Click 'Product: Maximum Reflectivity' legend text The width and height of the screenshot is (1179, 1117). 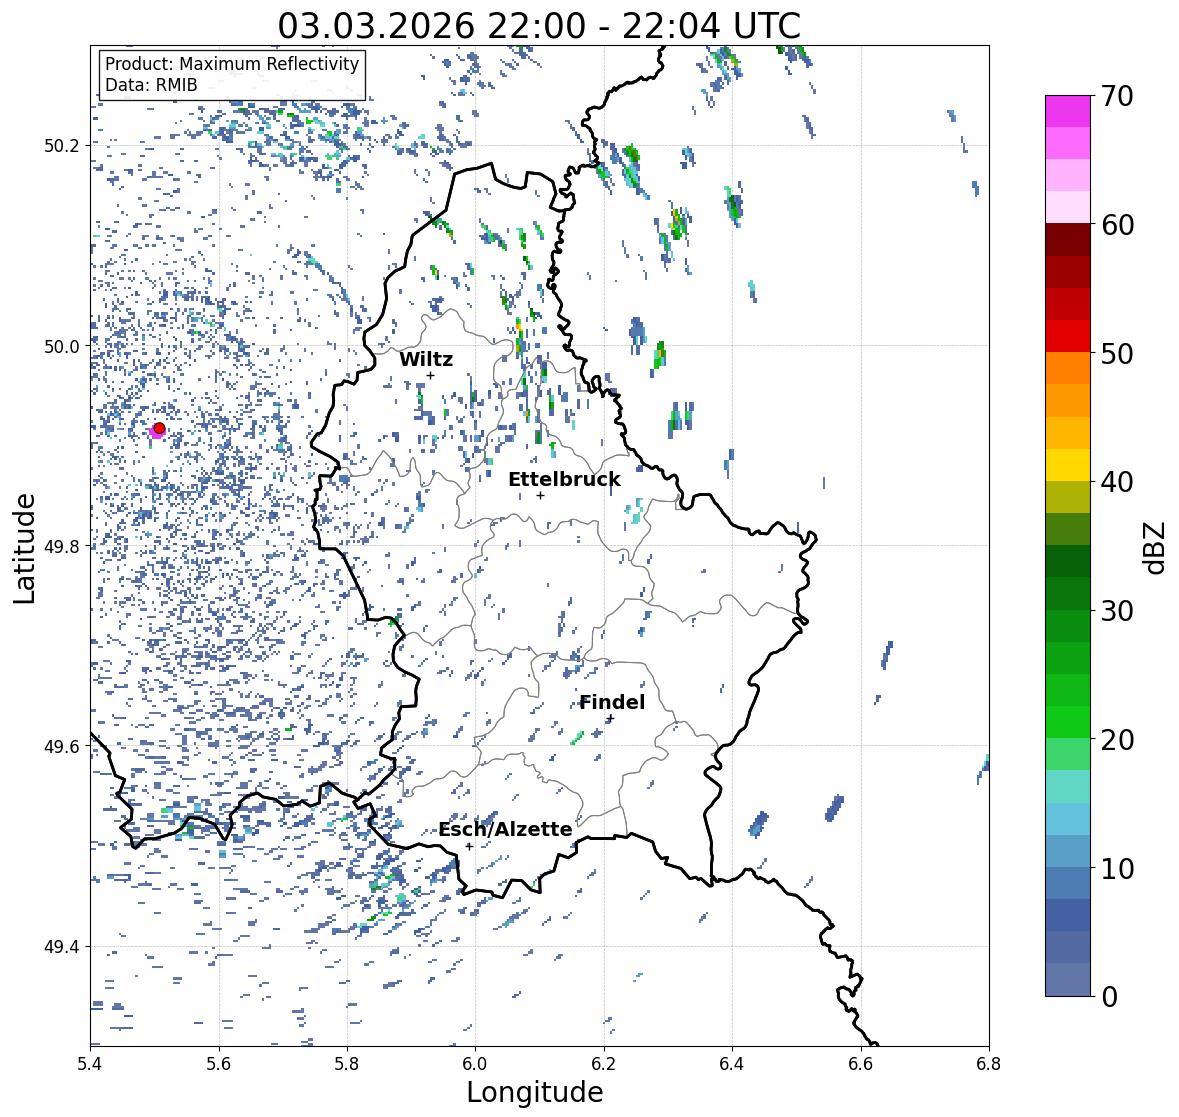232,64
